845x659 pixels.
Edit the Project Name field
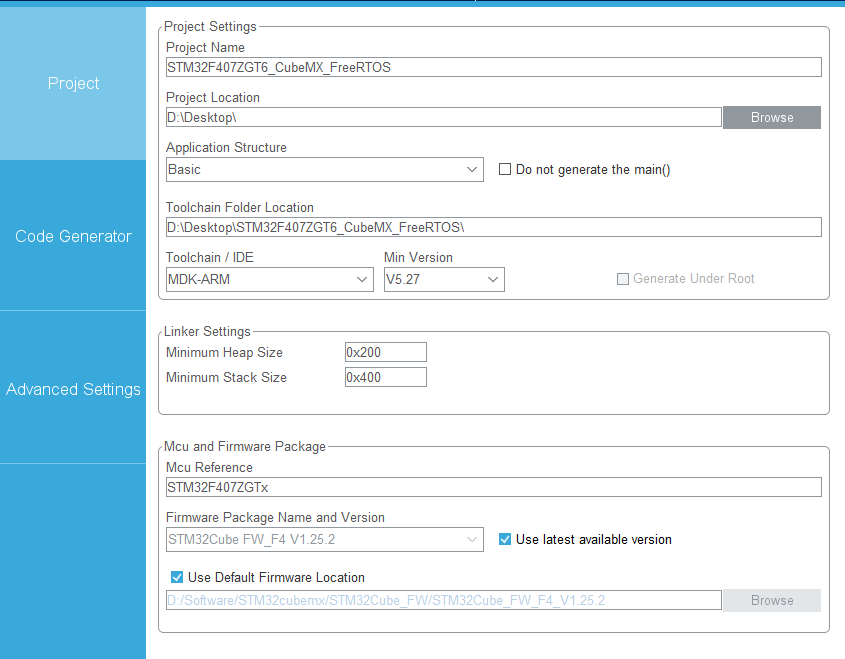(494, 67)
